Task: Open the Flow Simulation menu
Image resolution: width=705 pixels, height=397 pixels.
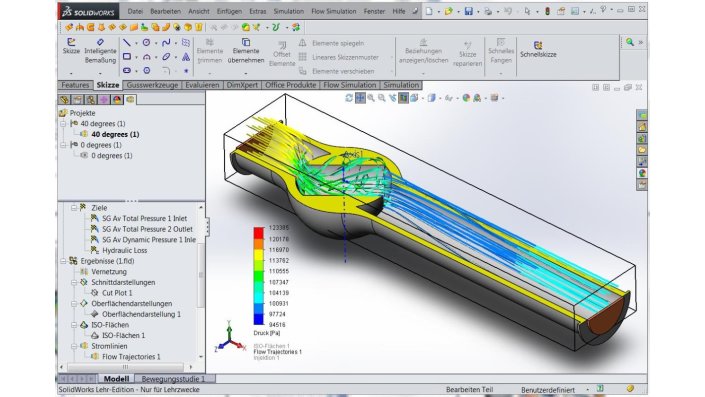Action: pyautogui.click(x=334, y=11)
